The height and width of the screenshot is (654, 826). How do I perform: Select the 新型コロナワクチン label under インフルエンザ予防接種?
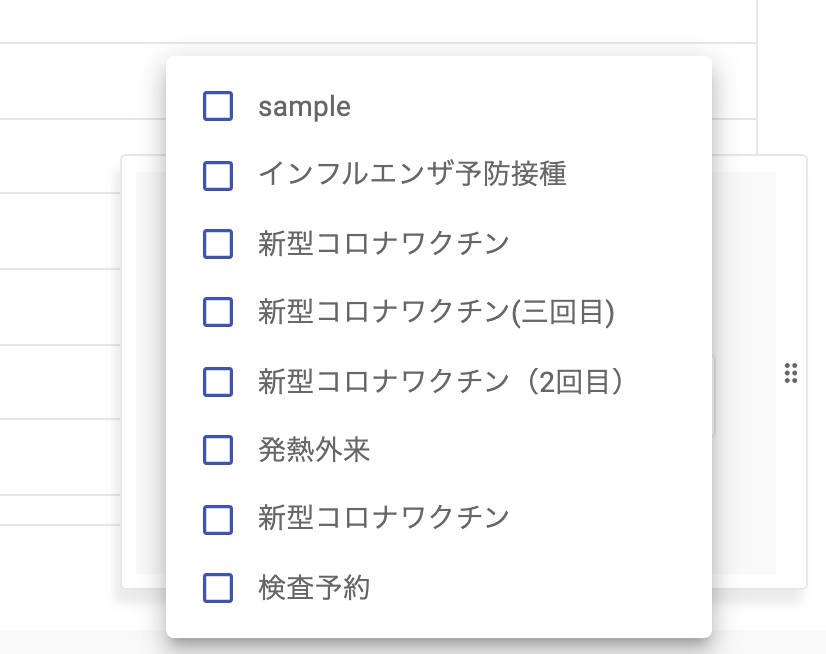[x=384, y=244]
